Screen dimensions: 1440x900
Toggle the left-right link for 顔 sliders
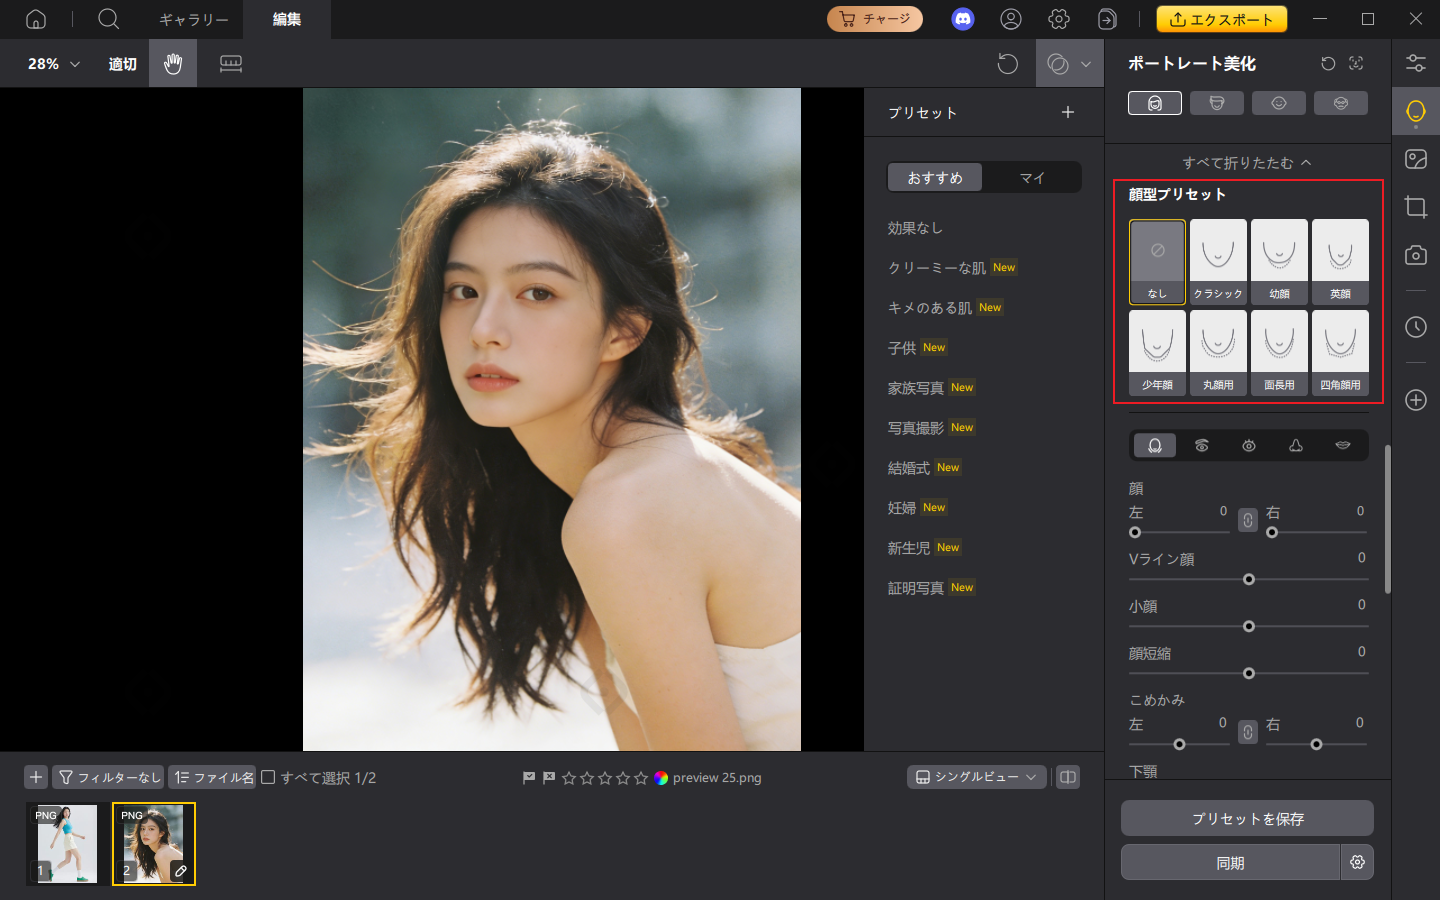click(1247, 521)
